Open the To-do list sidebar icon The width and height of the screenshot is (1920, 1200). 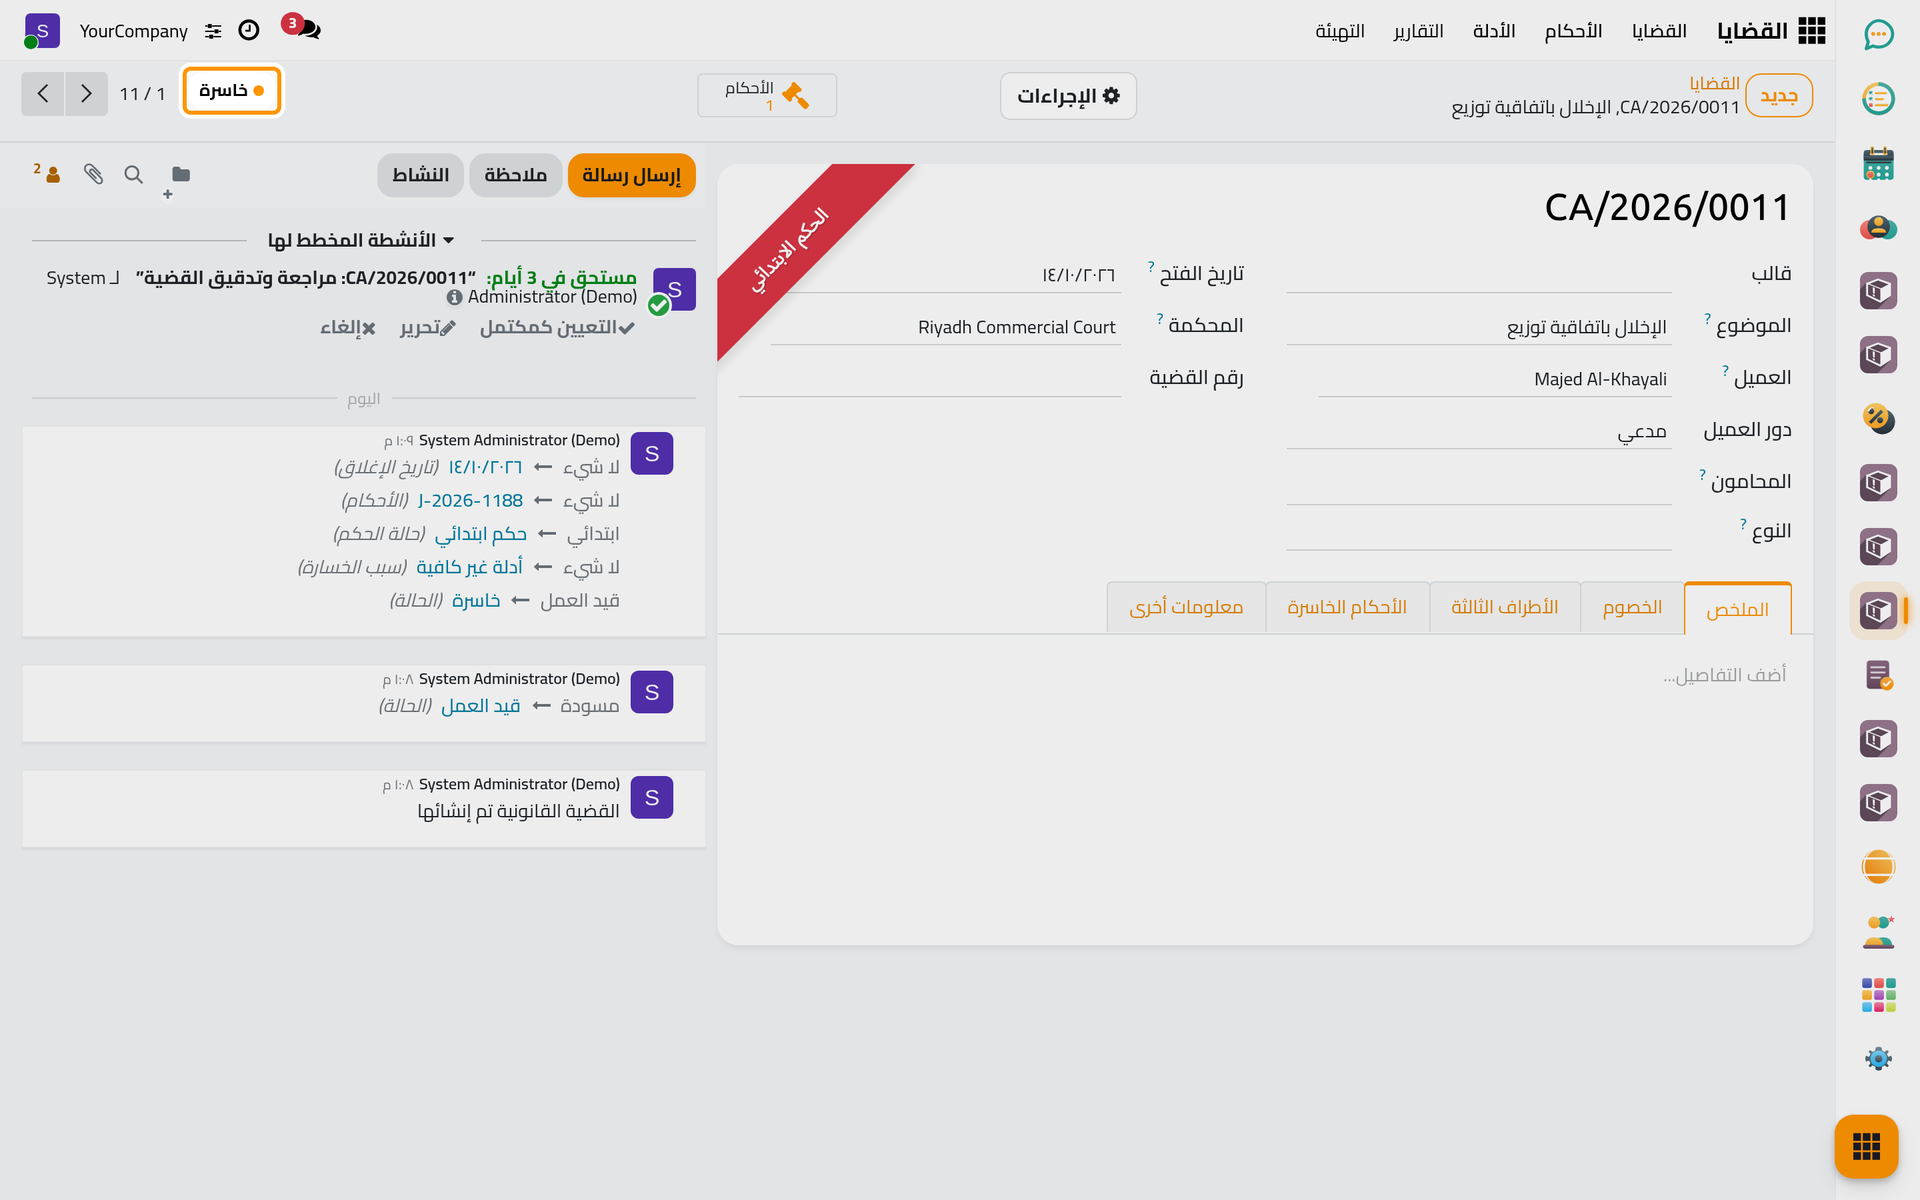[1879, 99]
